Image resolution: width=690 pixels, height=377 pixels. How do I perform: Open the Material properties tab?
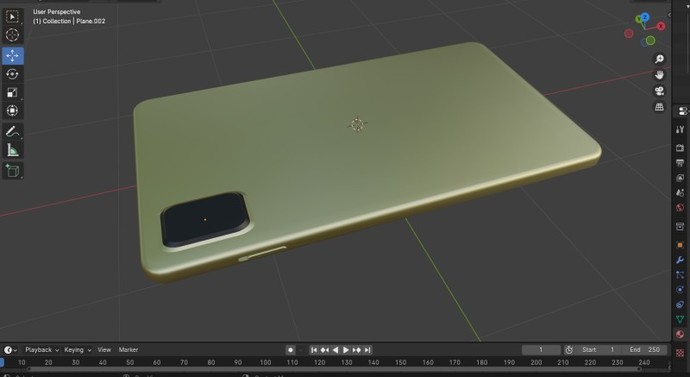[680, 334]
